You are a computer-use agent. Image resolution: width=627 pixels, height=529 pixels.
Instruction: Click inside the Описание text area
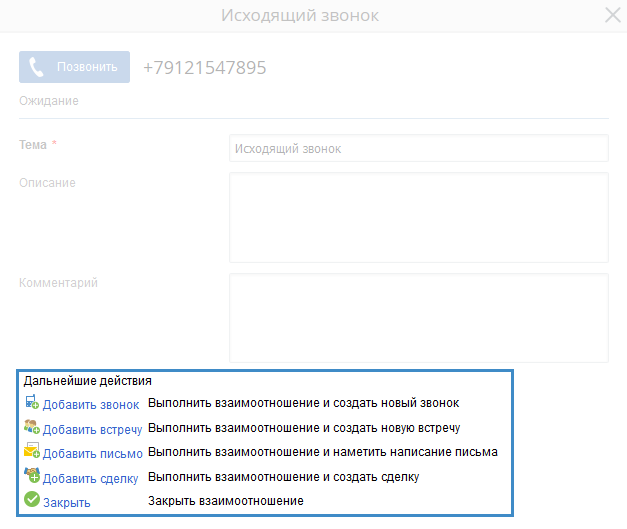coord(418,217)
